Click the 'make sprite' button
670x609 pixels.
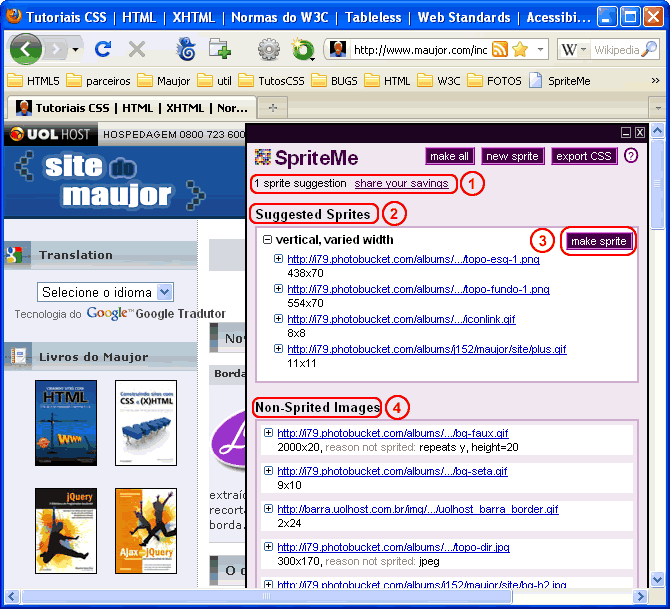point(598,241)
